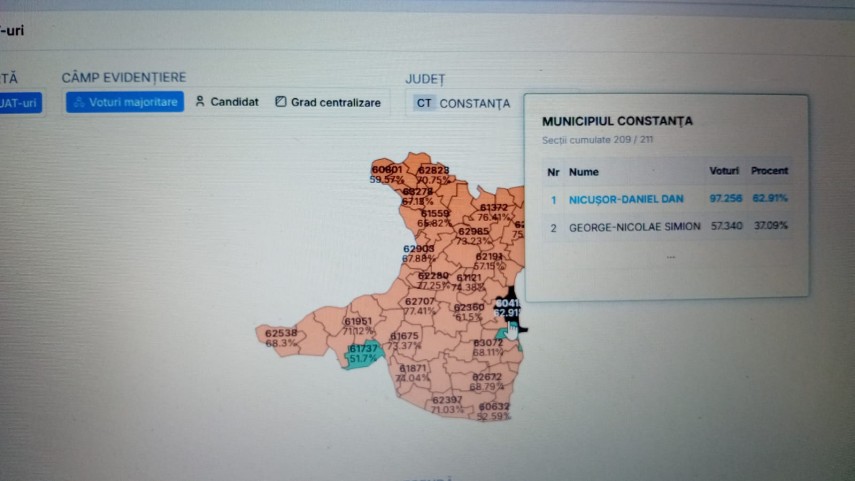Switch highlight field to Candidat

(x=227, y=102)
